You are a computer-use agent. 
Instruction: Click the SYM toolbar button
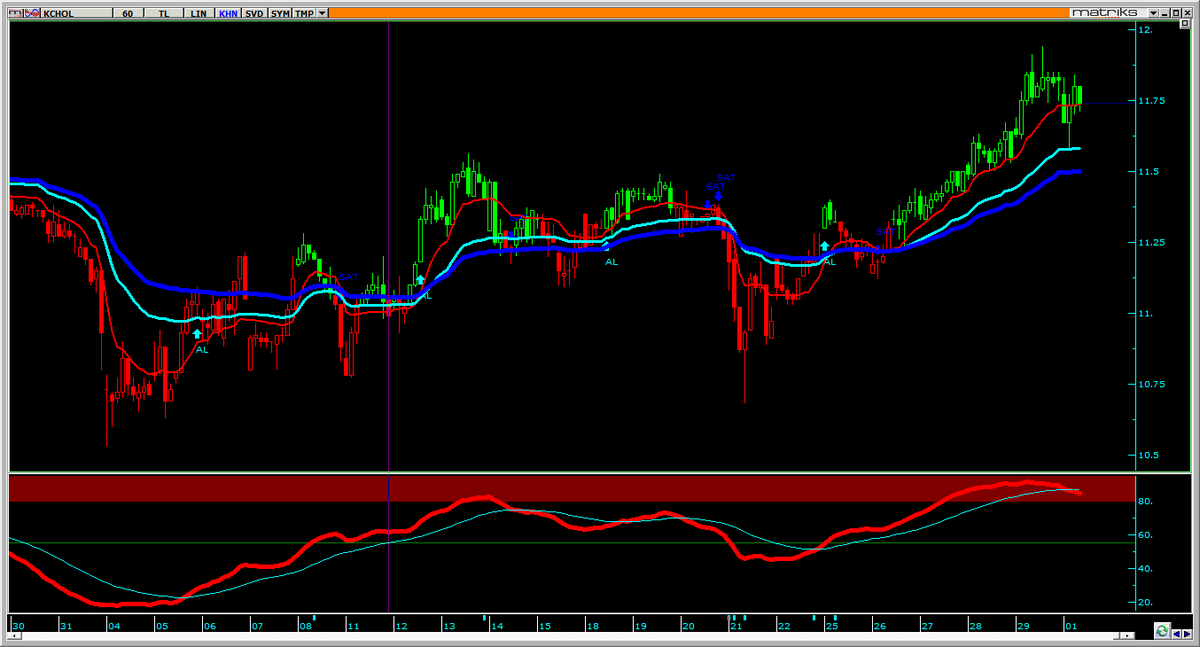[x=280, y=14]
